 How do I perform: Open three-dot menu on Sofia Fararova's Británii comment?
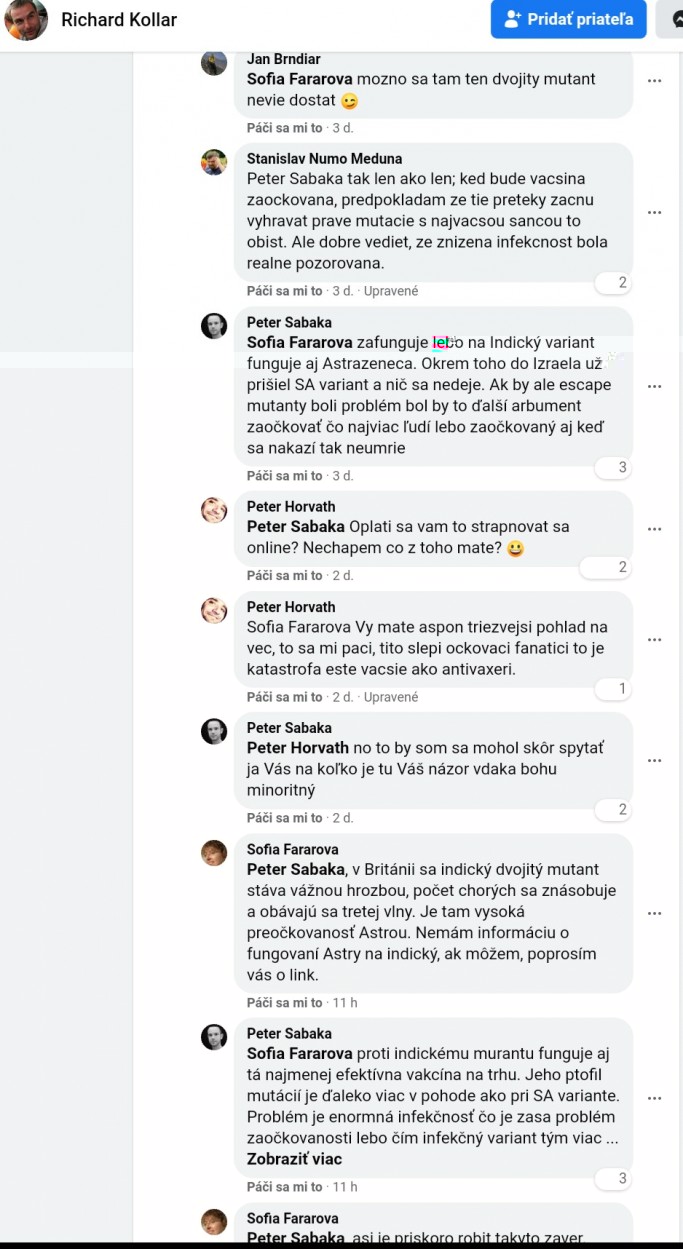click(x=654, y=913)
